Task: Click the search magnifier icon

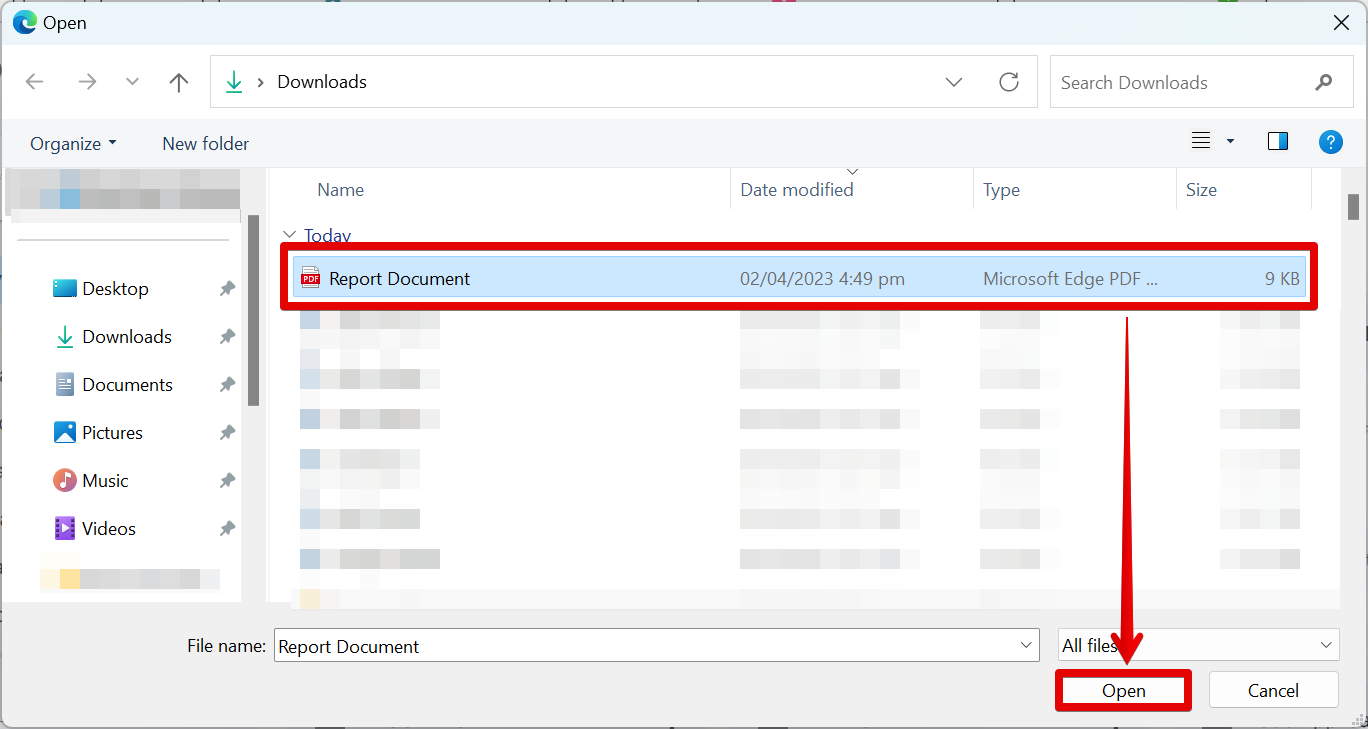Action: (1324, 83)
